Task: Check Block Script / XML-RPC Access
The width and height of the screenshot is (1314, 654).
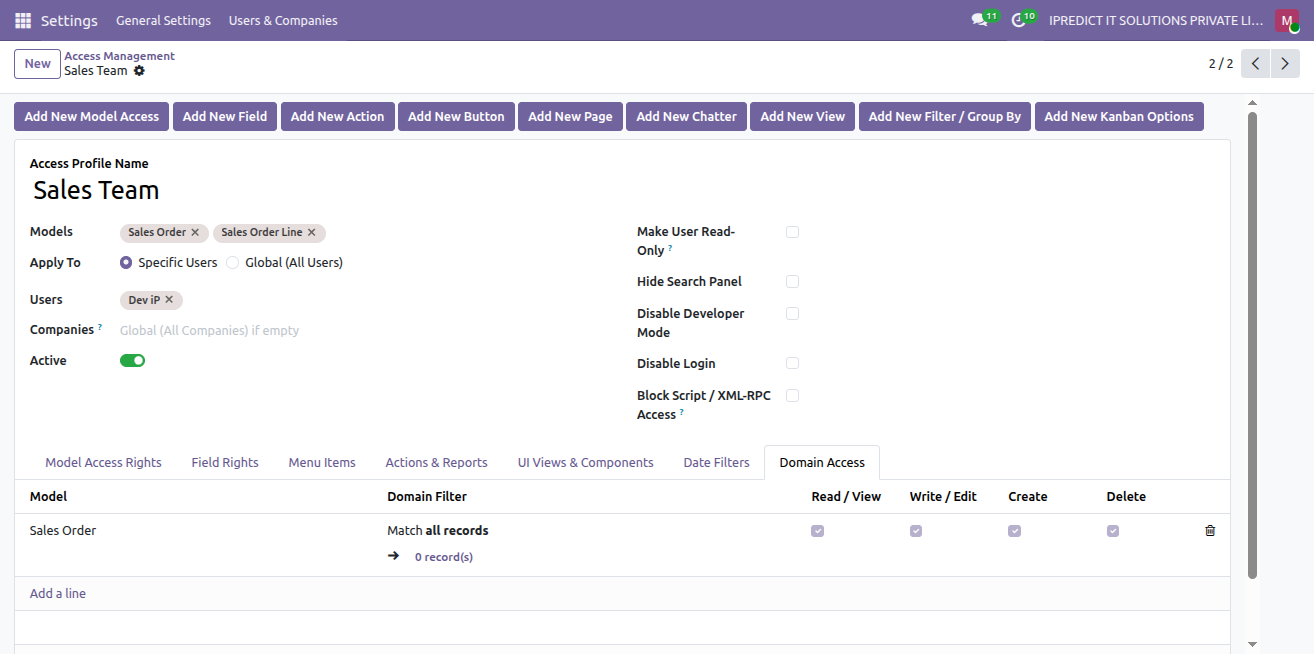Action: [x=792, y=396]
